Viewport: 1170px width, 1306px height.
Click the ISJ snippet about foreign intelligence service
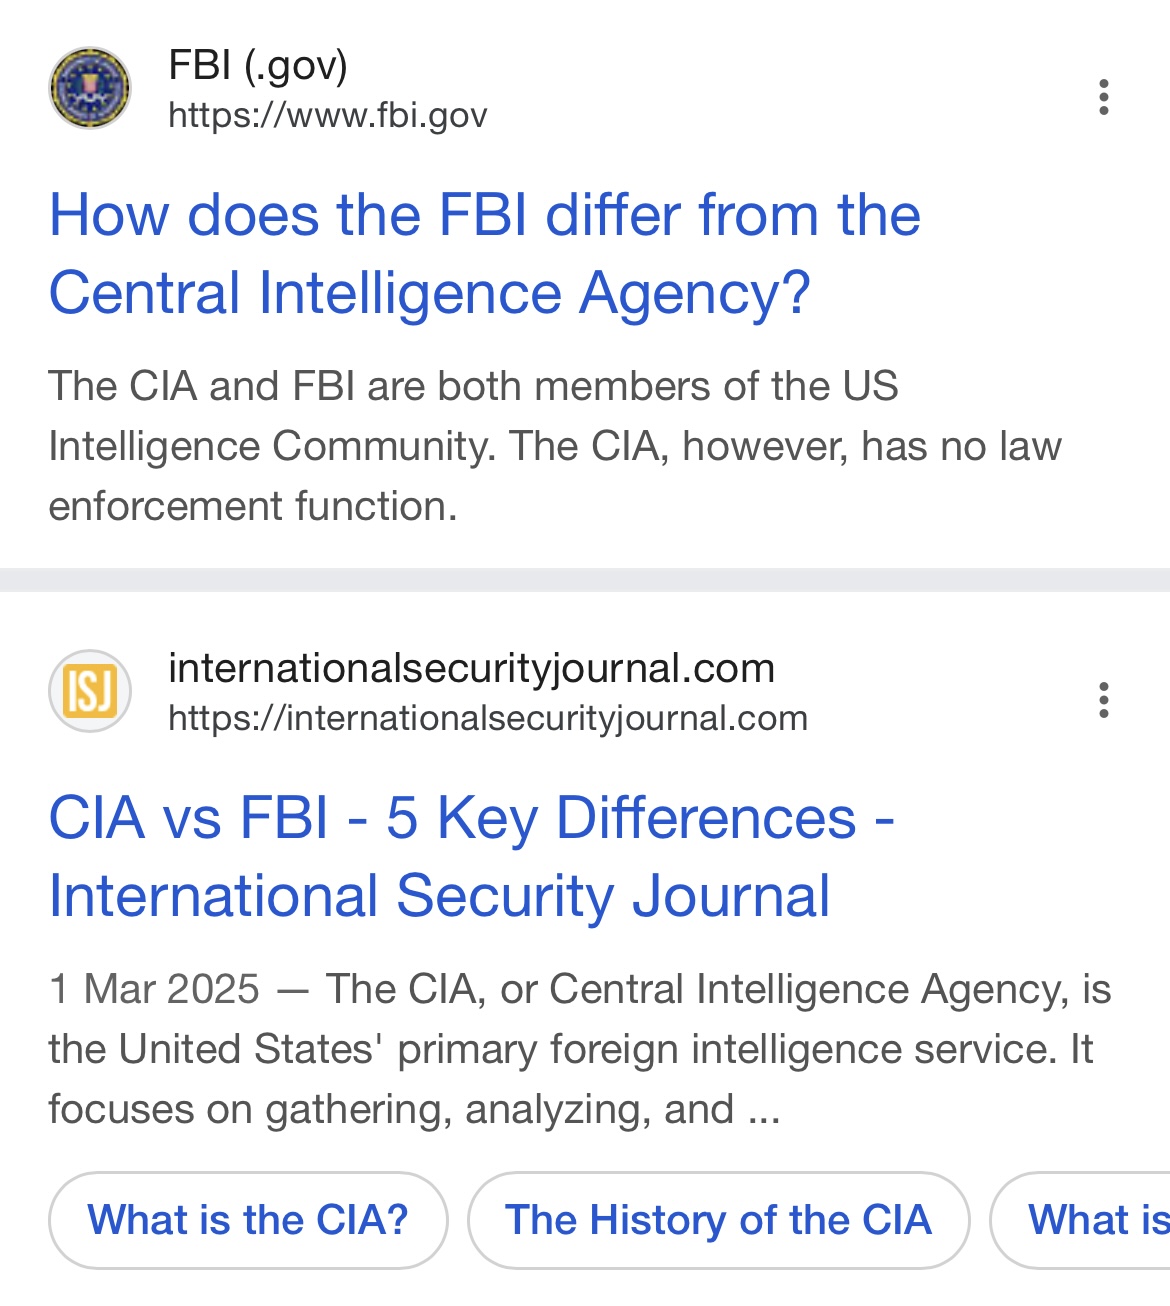[x=580, y=1049]
